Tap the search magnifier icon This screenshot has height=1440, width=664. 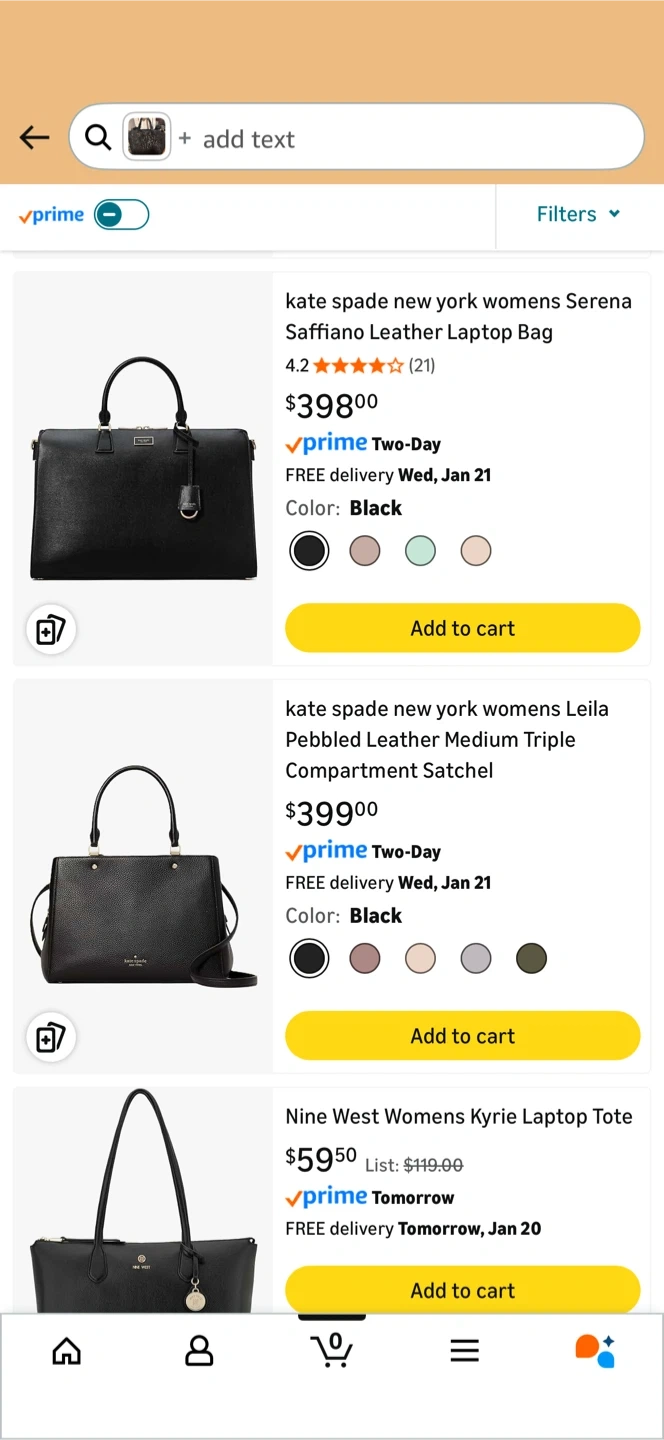tap(98, 138)
